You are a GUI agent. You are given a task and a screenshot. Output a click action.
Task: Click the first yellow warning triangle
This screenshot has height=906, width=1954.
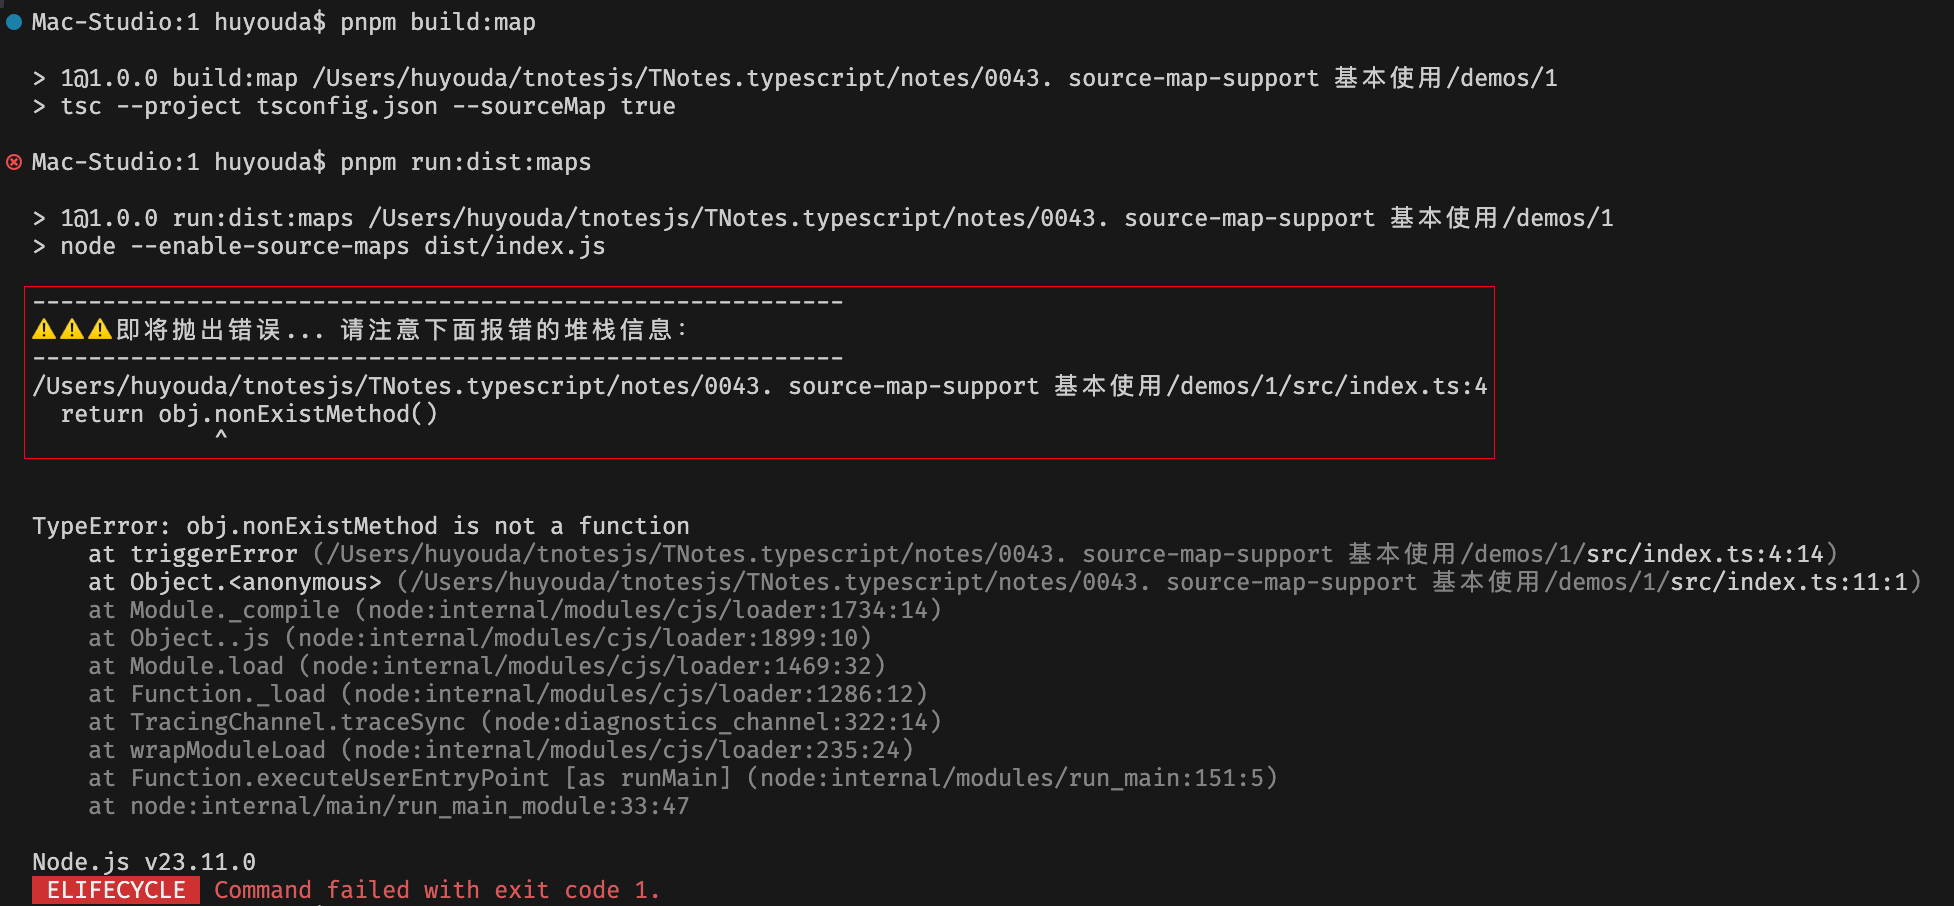pyautogui.click(x=44, y=330)
